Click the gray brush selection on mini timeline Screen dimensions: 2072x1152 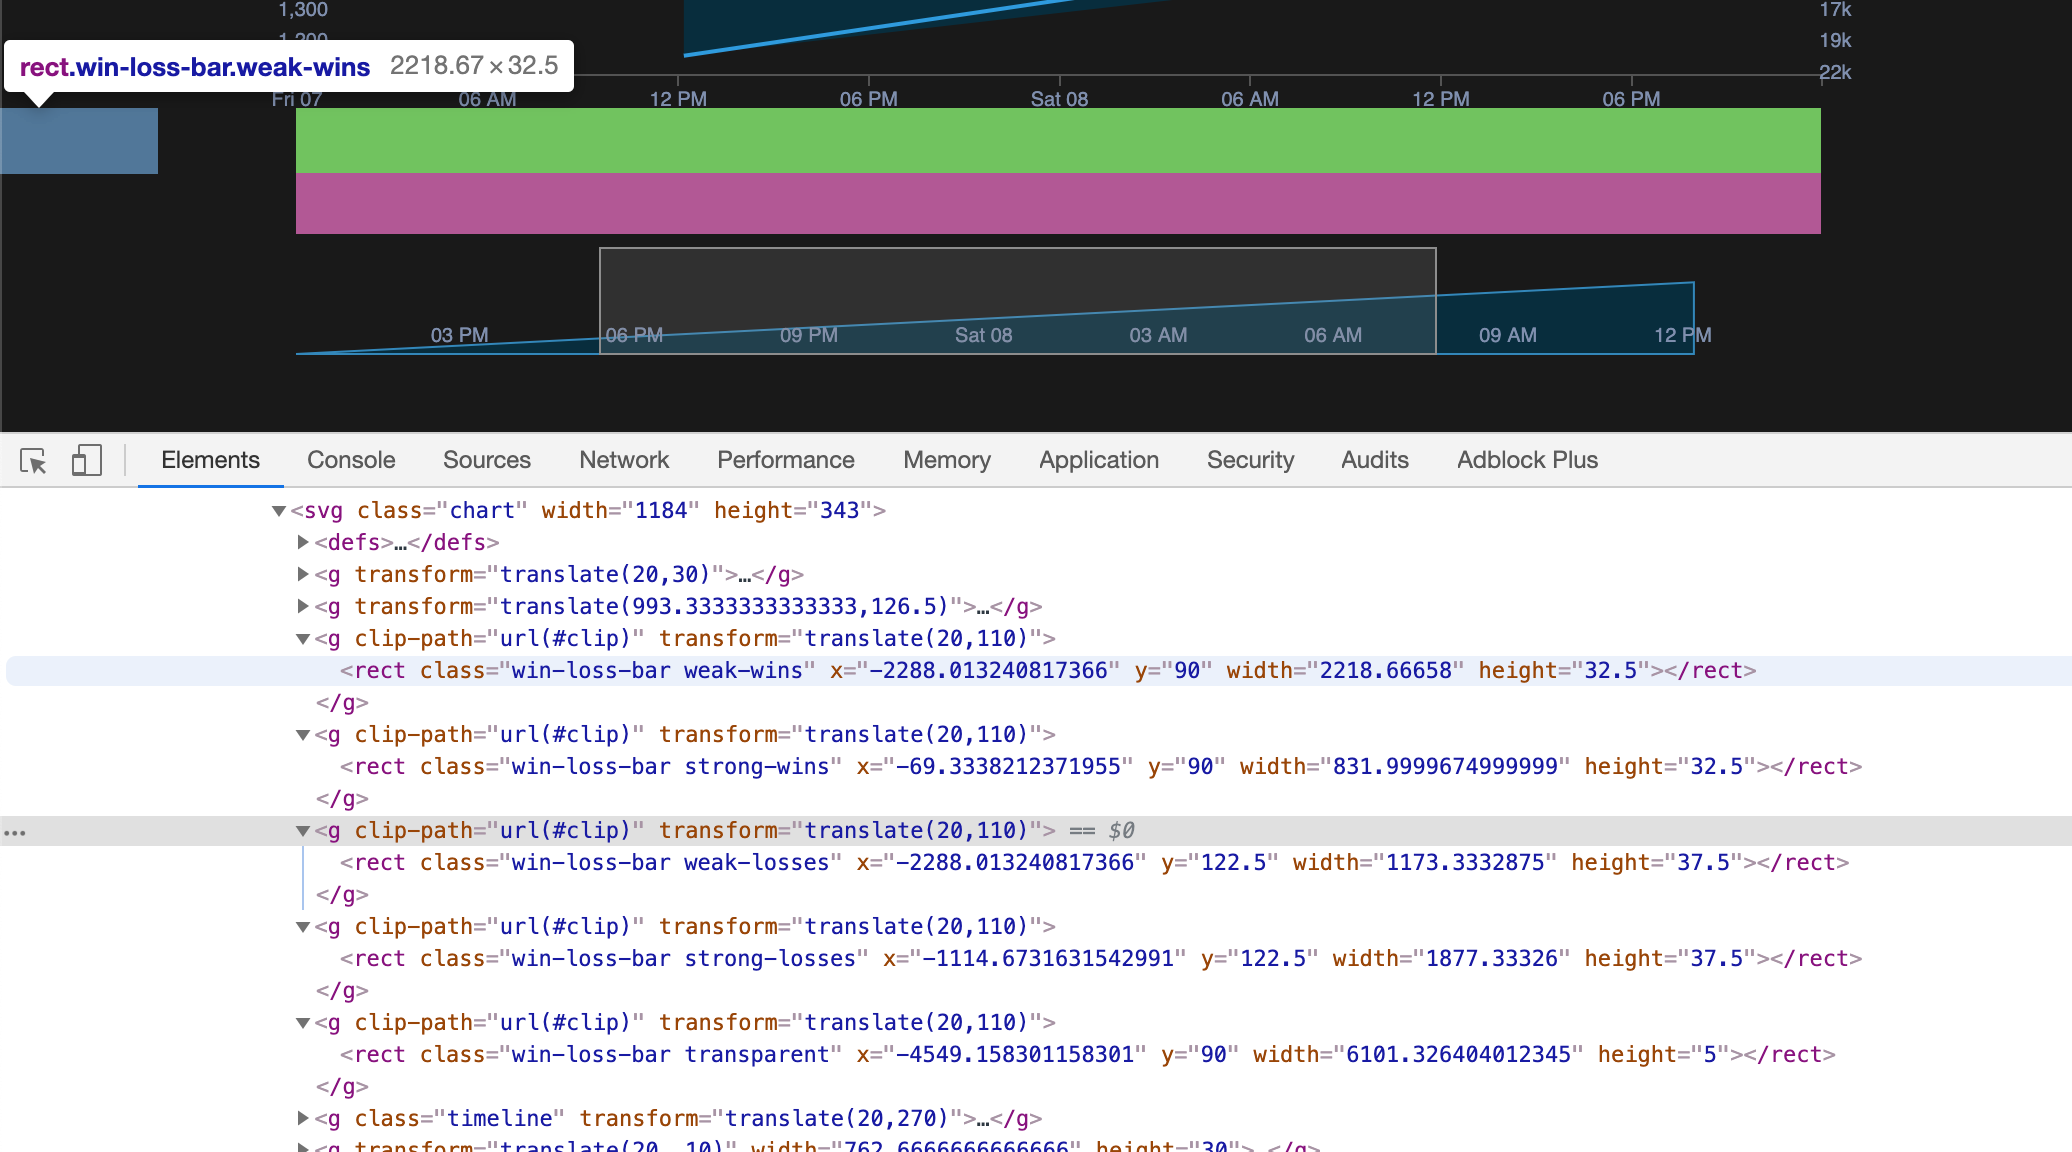tap(1018, 301)
